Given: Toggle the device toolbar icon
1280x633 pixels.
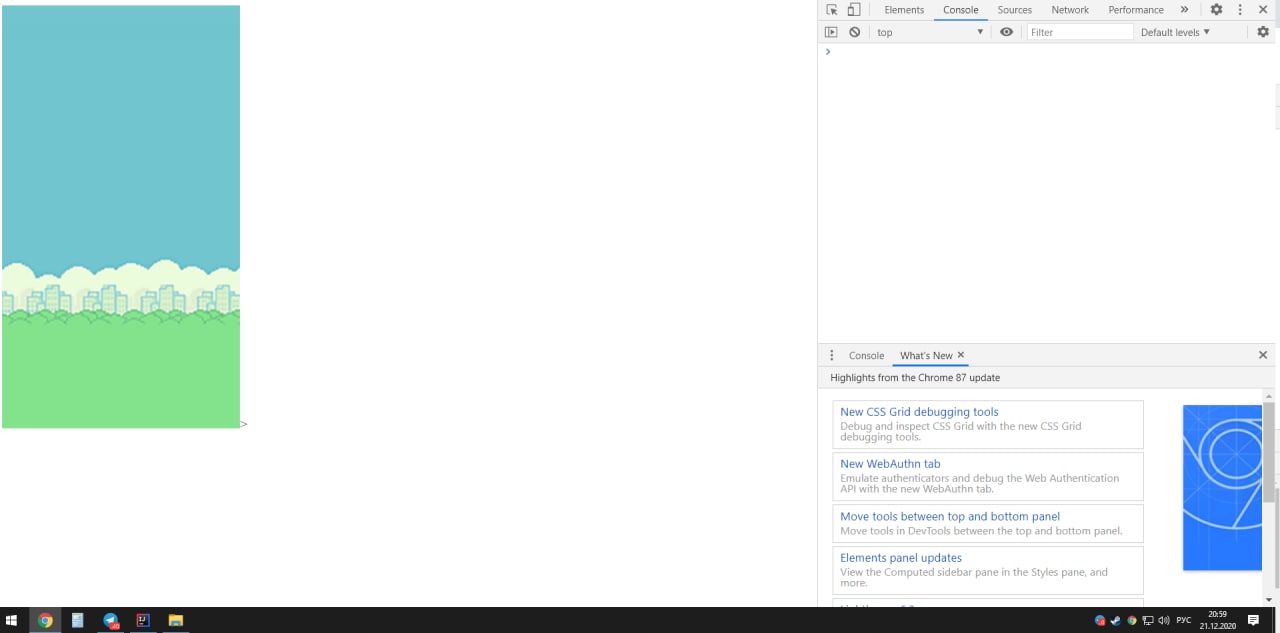Looking at the screenshot, I should 854,10.
